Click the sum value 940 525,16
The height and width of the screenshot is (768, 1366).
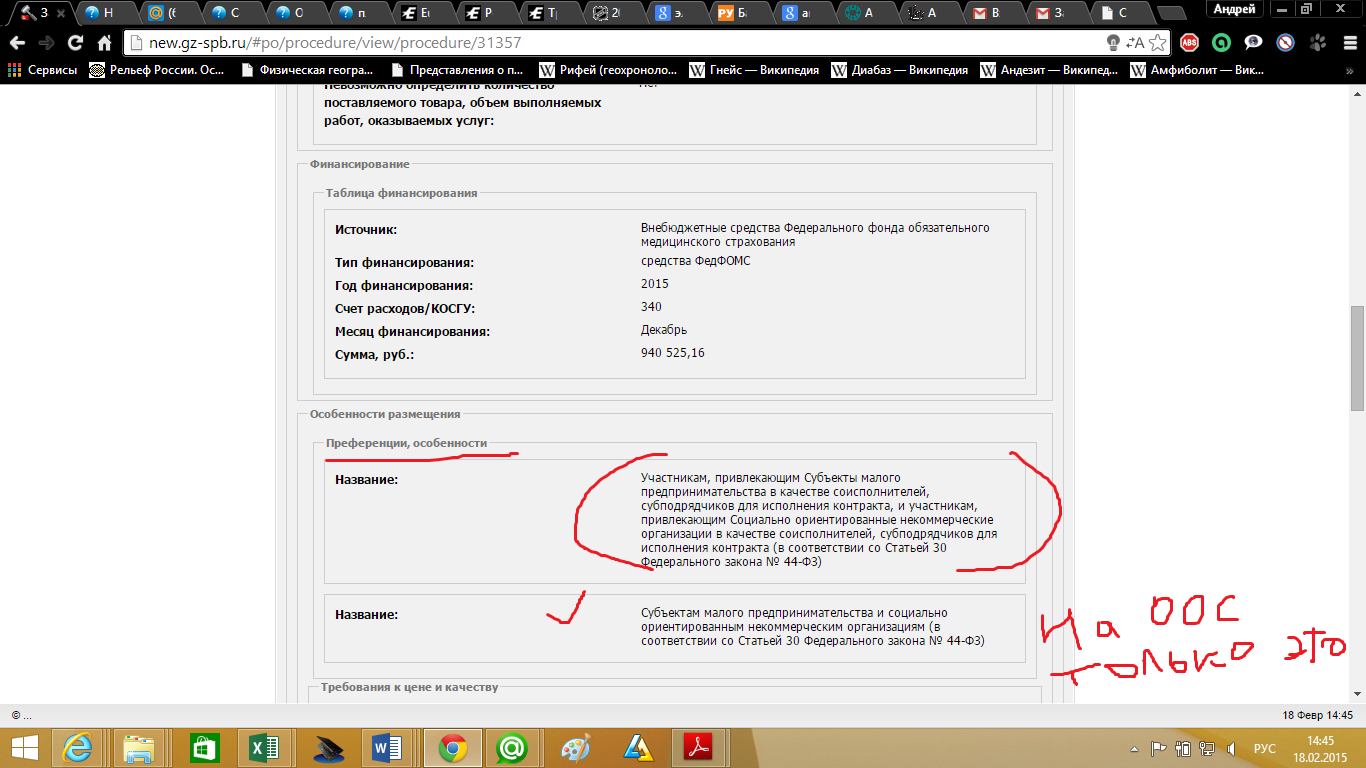(x=673, y=353)
